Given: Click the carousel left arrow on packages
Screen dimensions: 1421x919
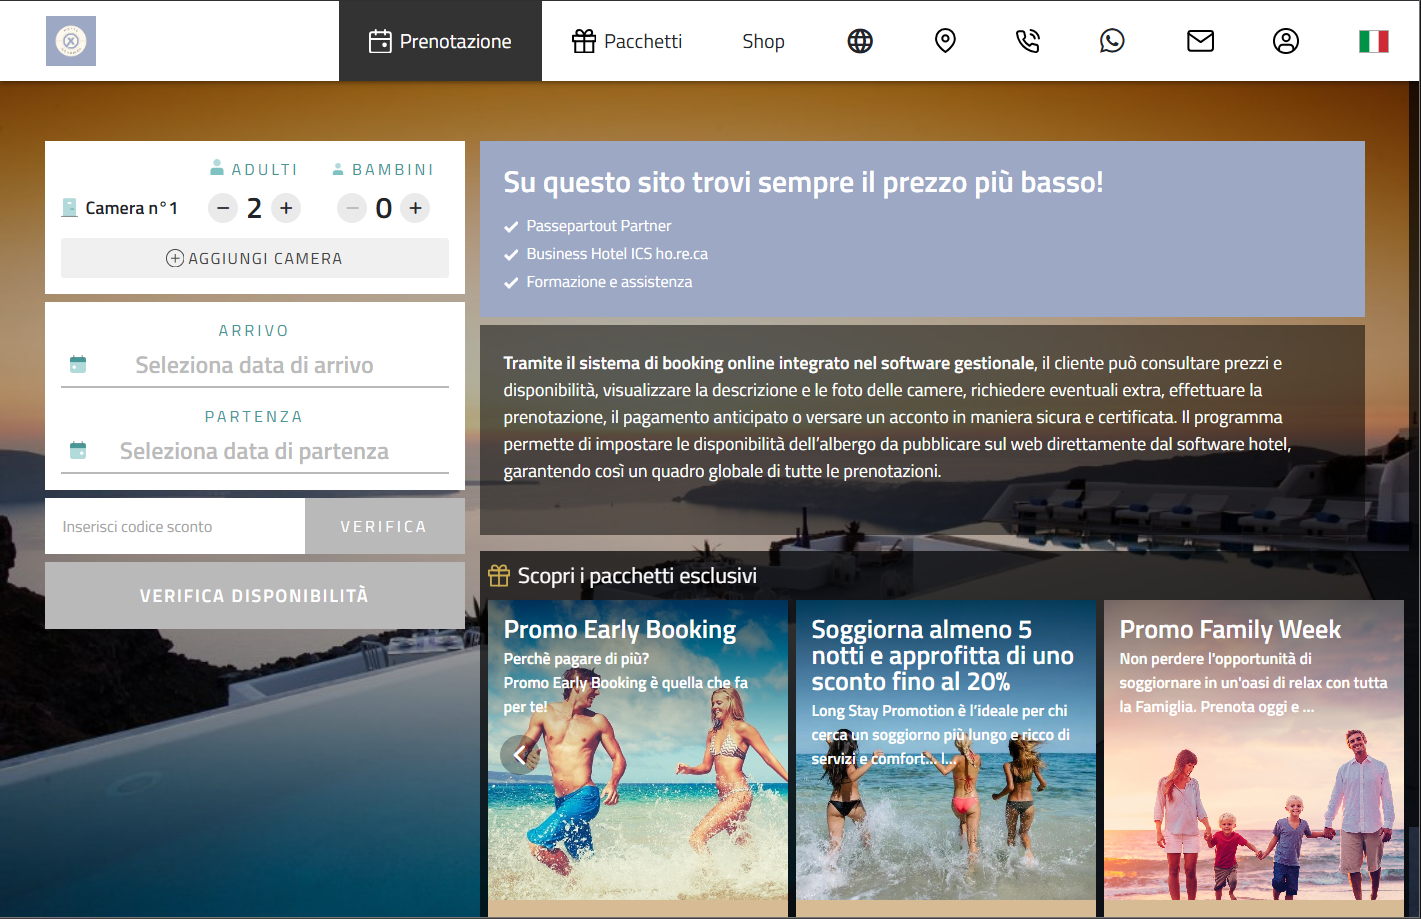Looking at the screenshot, I should [519, 755].
